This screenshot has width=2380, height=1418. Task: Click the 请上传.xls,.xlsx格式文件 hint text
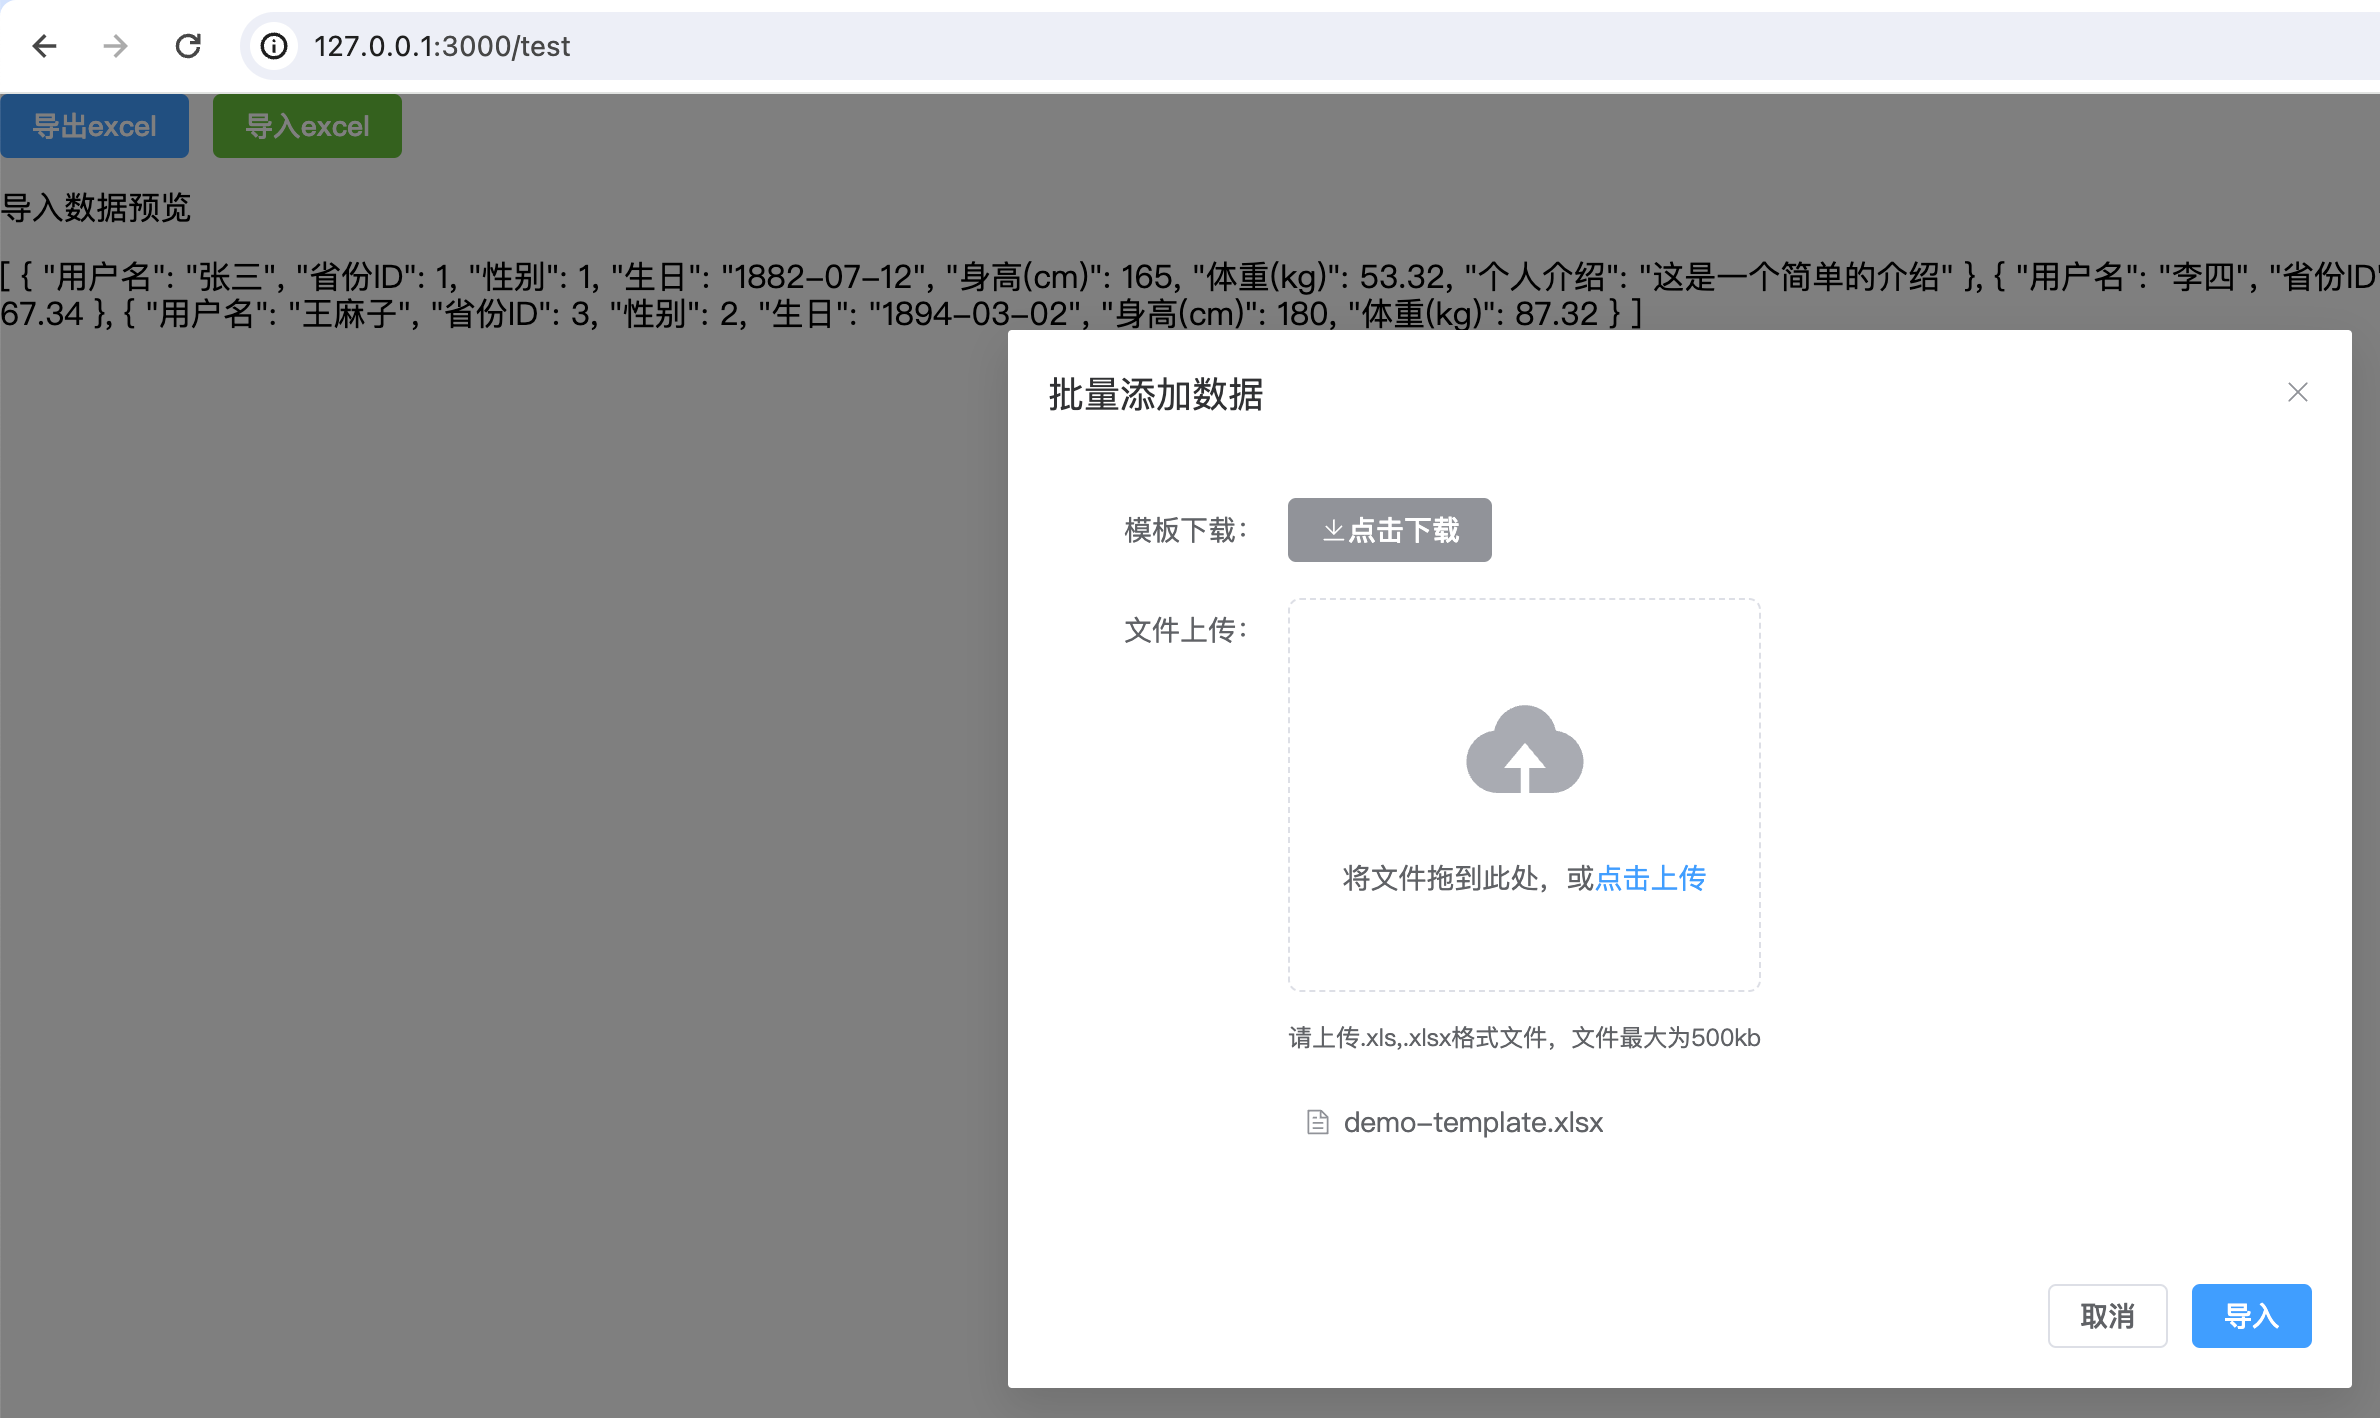click(1523, 1038)
